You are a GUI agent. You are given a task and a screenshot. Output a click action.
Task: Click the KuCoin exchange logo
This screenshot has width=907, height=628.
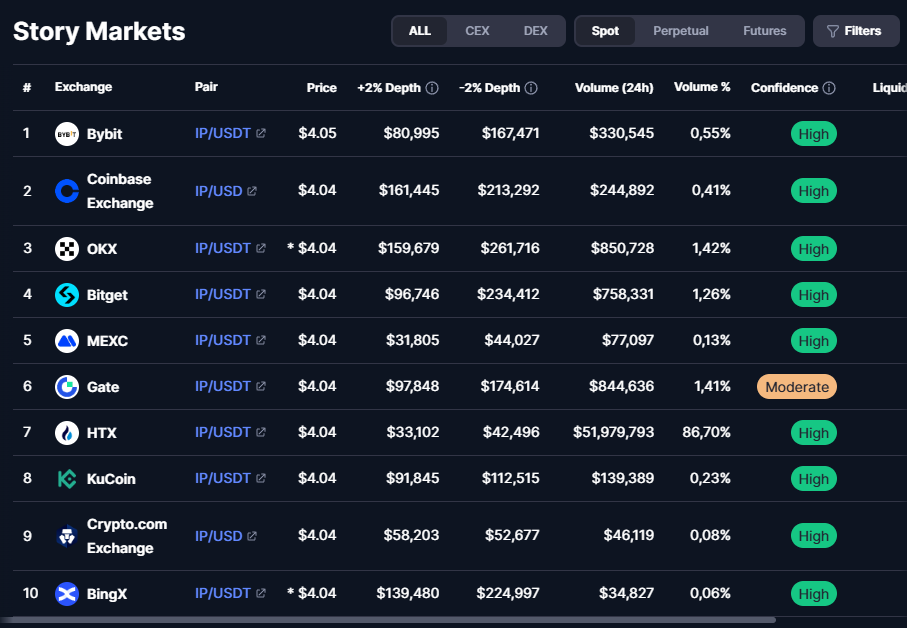[67, 479]
